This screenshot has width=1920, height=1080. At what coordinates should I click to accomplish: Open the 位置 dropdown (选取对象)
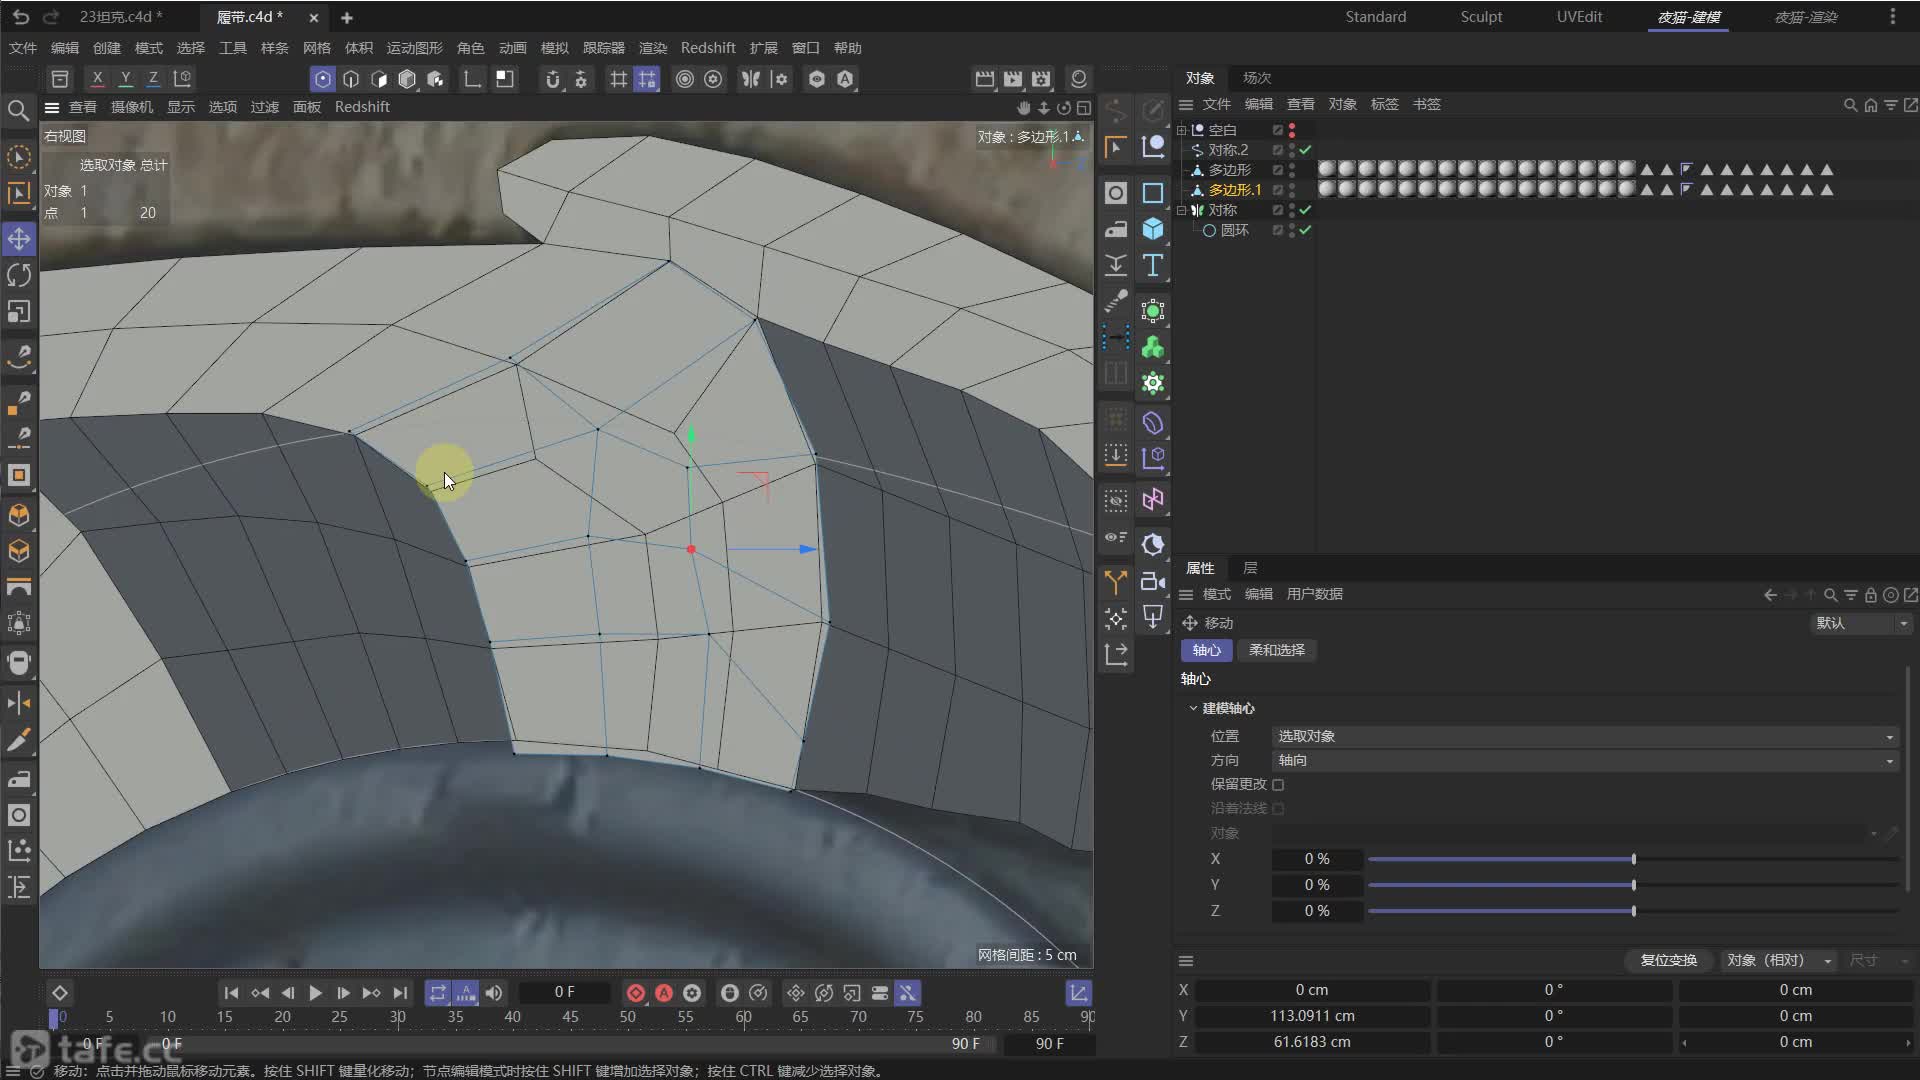1585,736
